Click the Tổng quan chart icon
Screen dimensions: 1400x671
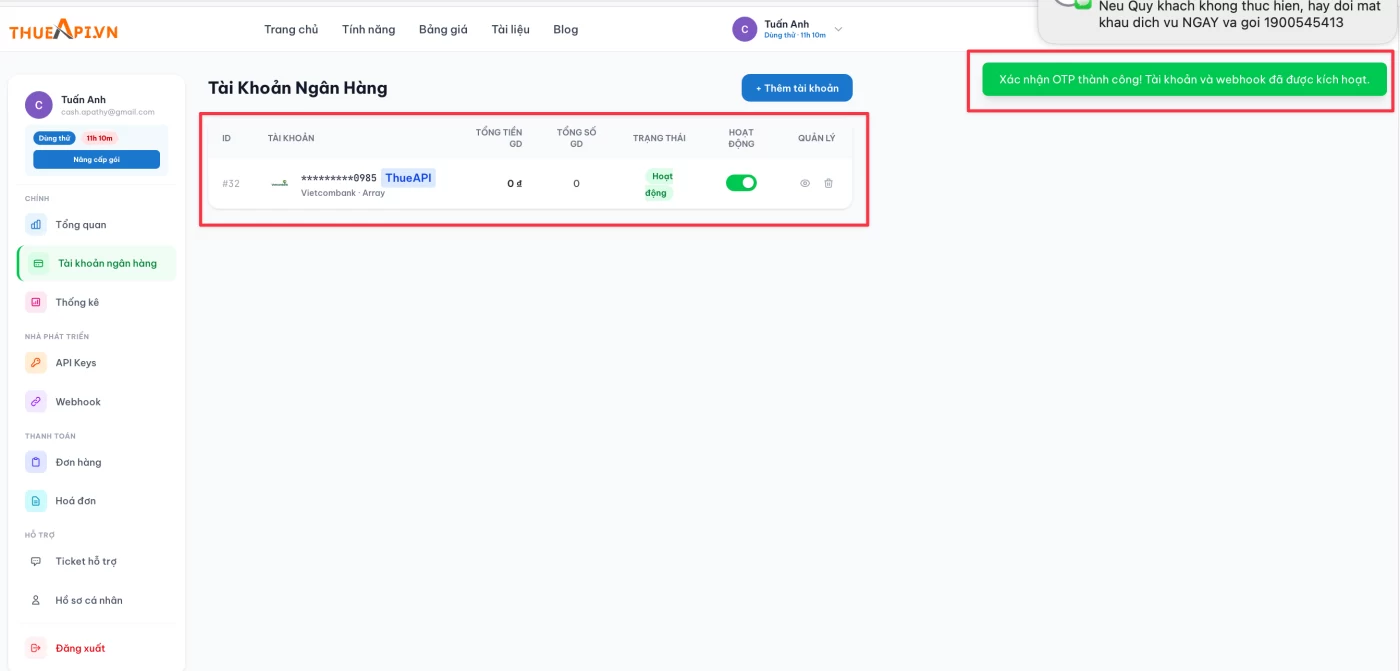click(36, 225)
